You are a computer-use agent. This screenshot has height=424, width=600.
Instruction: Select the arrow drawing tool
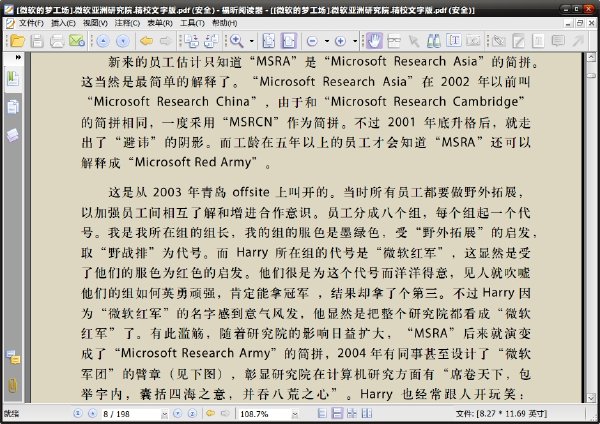pos(578,41)
